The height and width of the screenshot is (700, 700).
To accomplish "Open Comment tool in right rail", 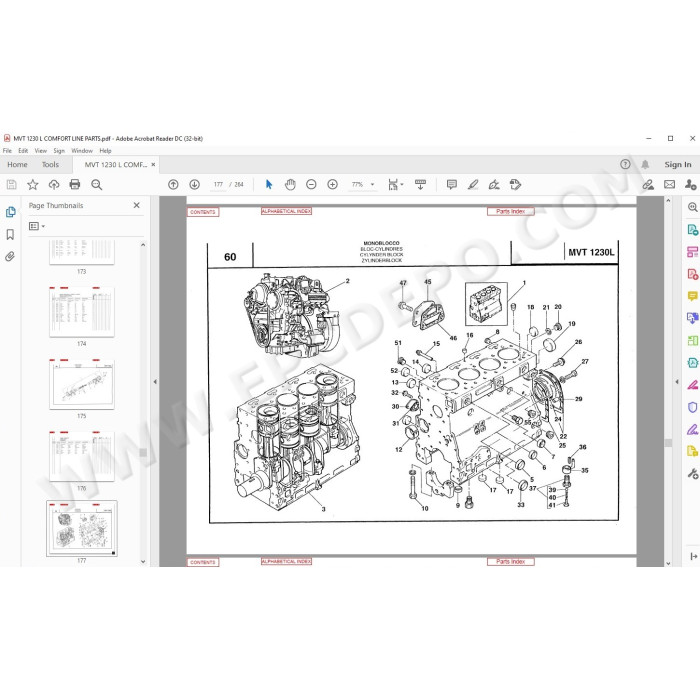I will click(x=692, y=296).
